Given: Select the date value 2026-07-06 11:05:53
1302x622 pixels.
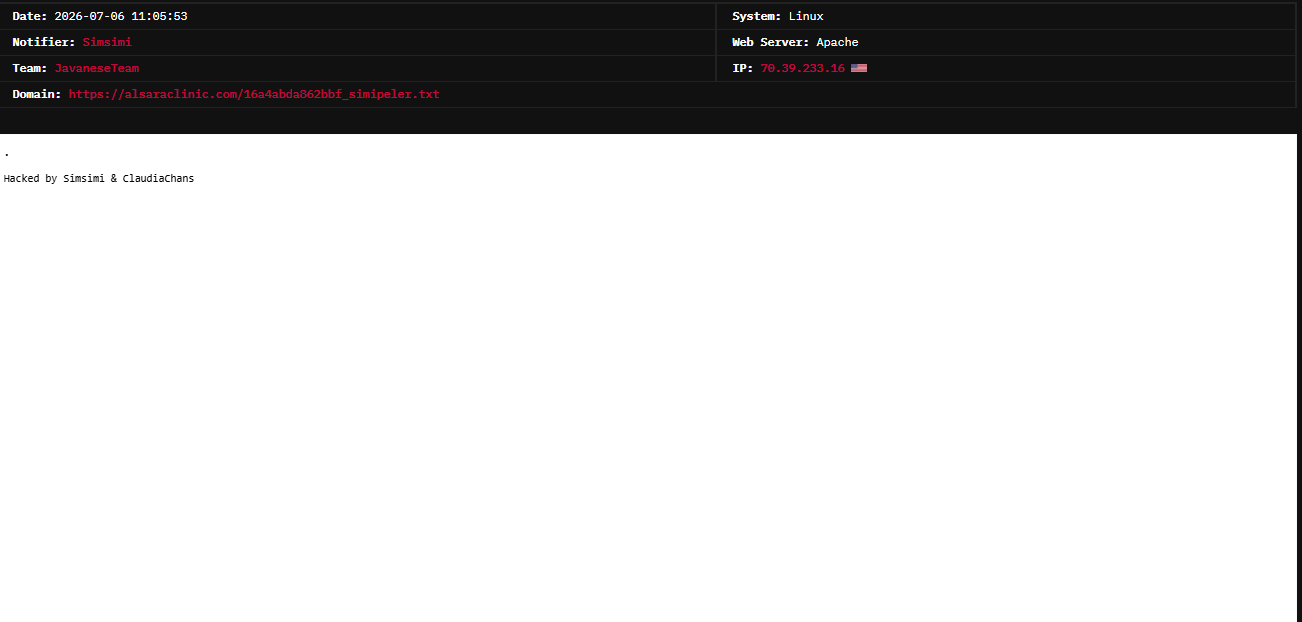Looking at the screenshot, I should click(121, 16).
